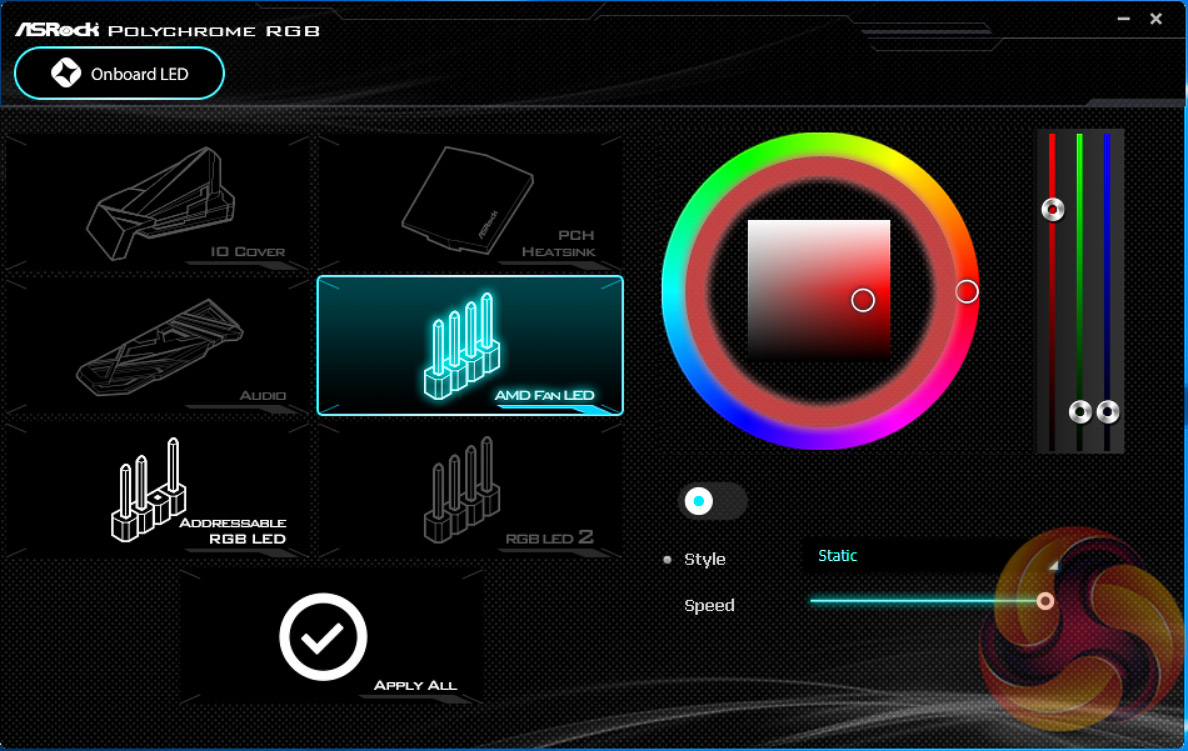Click the saturation square picker handle

click(863, 300)
